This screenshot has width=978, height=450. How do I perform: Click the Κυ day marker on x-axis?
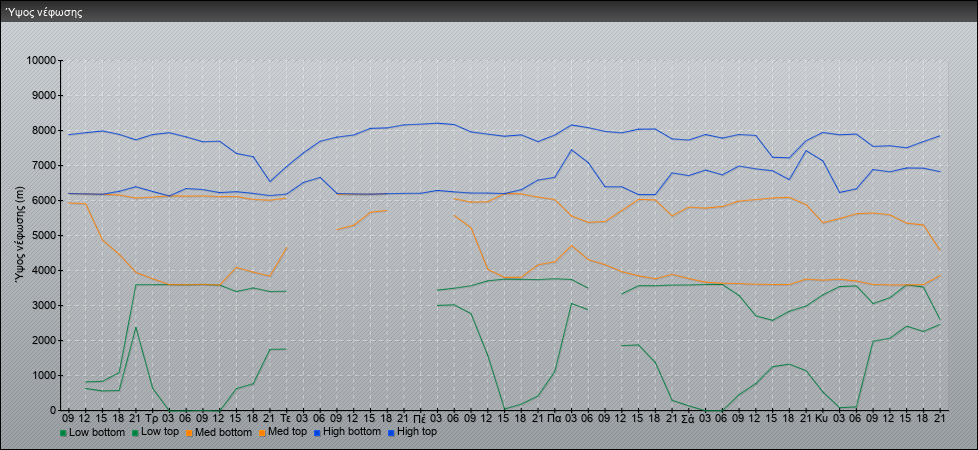(x=822, y=419)
